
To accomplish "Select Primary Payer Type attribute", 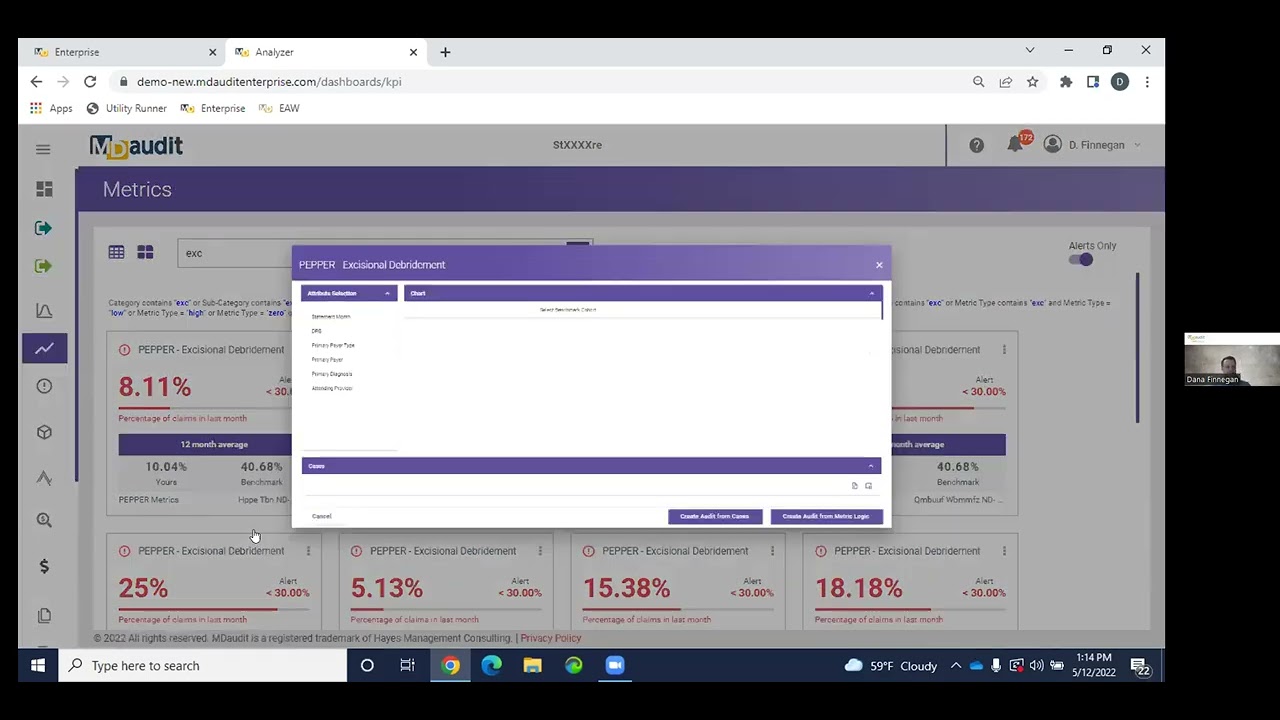I will (x=333, y=345).
